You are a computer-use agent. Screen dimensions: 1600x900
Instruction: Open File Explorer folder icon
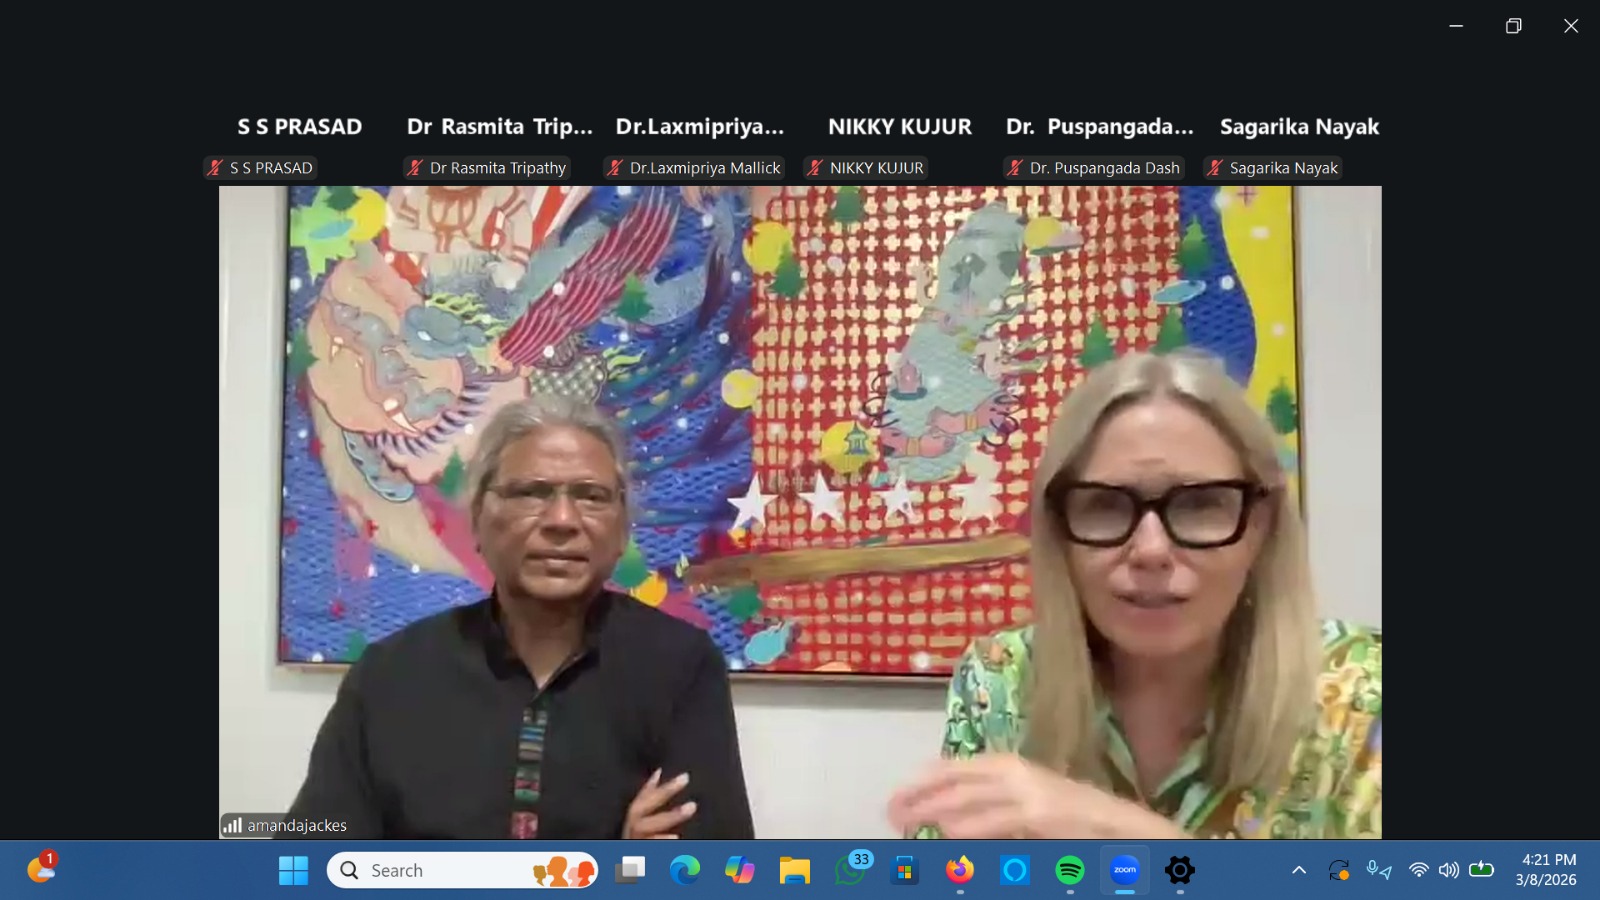(x=795, y=870)
